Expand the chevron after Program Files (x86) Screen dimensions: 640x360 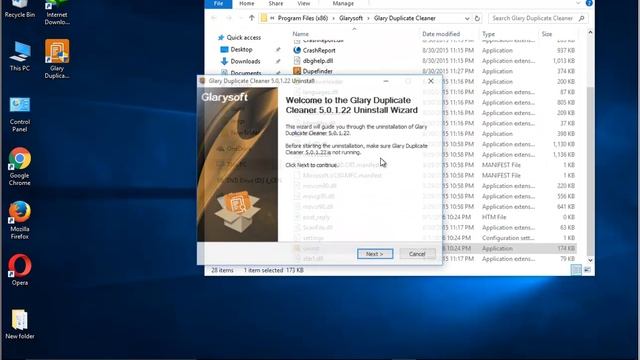333,18
